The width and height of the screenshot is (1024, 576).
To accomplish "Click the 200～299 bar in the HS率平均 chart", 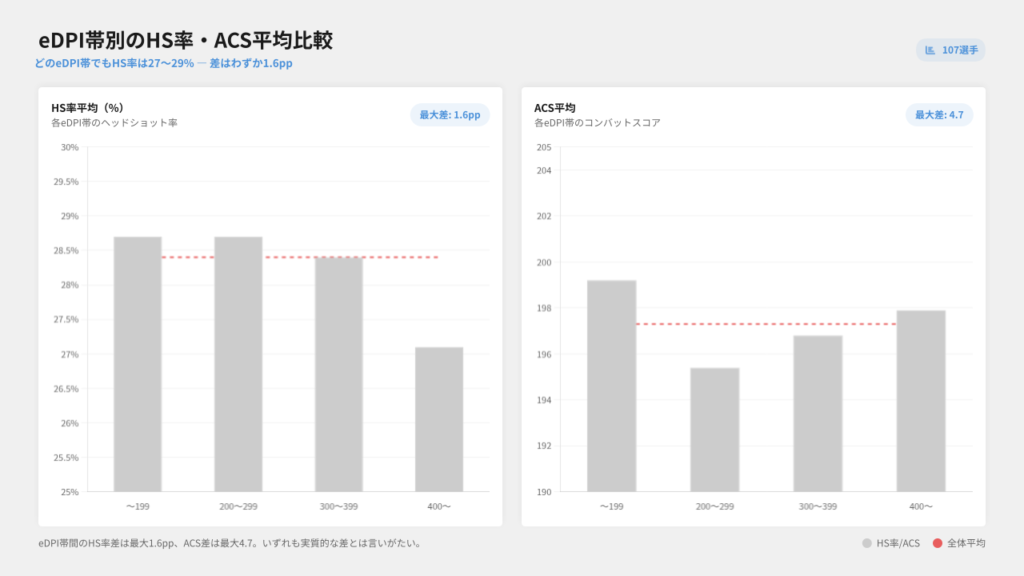I will 238,364.
